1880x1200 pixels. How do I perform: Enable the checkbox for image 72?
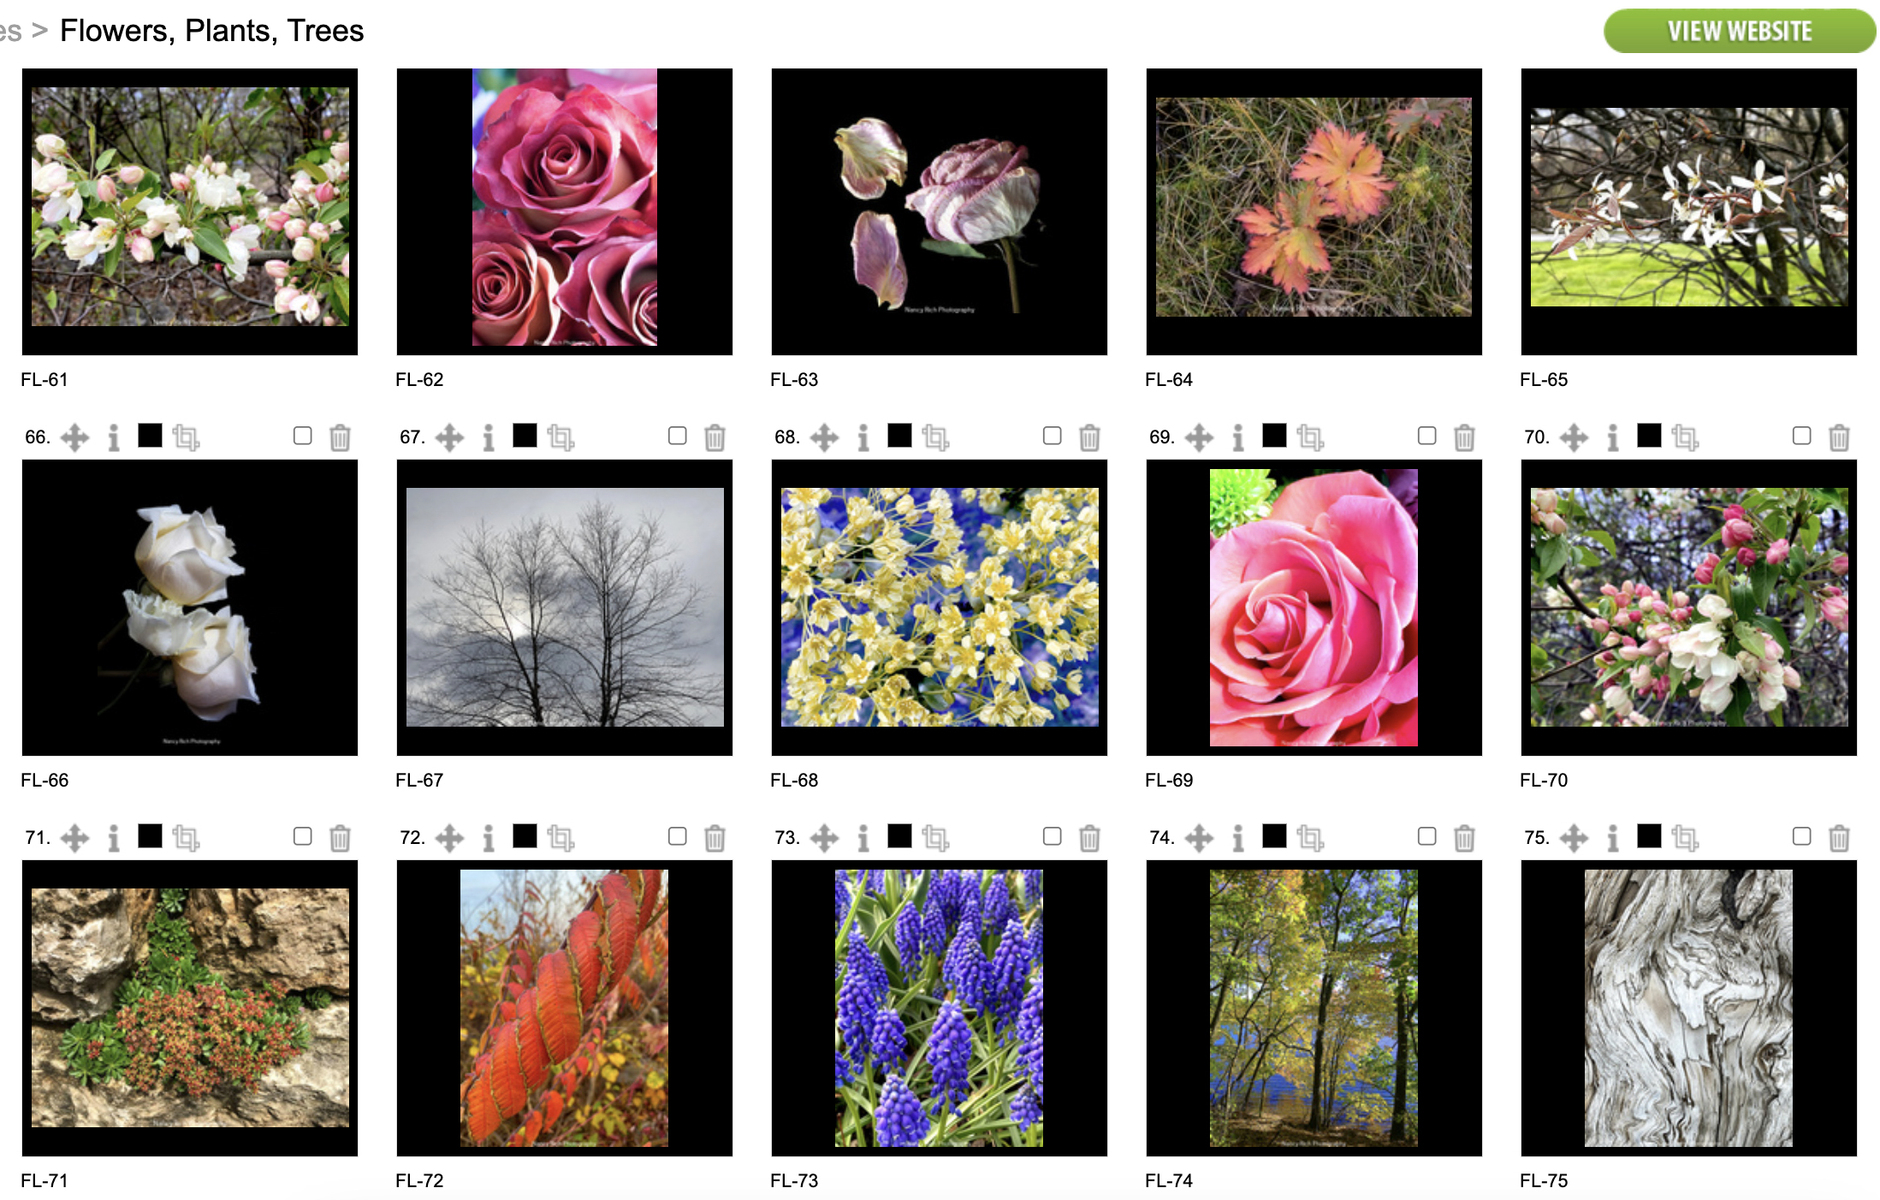(x=677, y=836)
